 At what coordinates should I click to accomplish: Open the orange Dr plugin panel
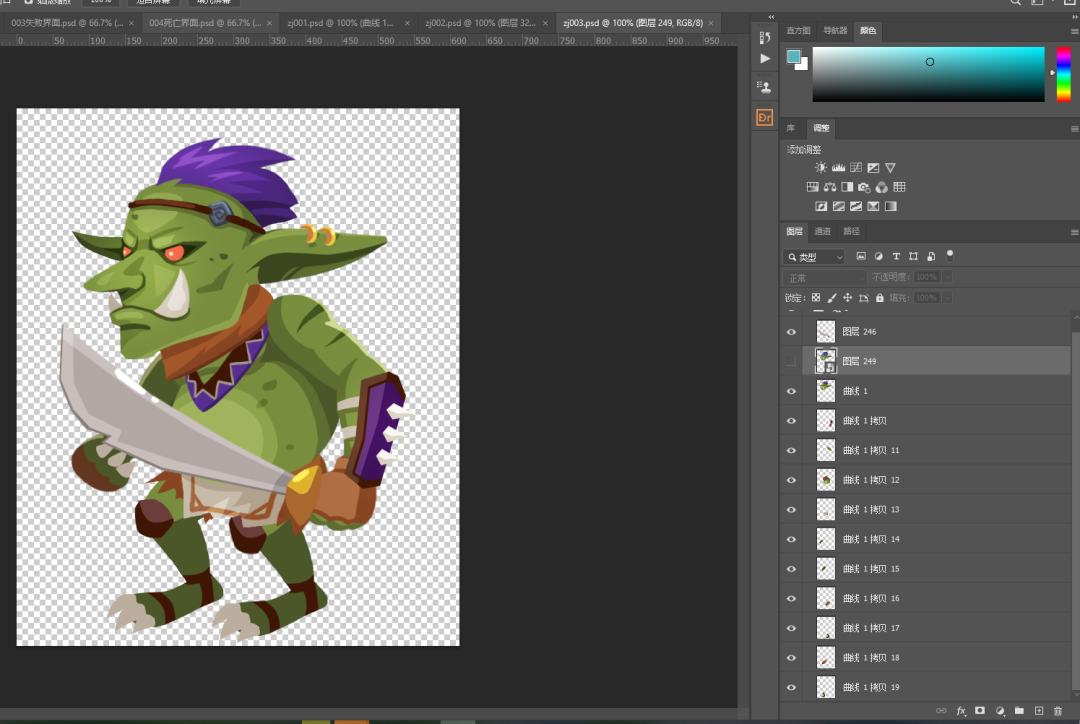(x=765, y=118)
